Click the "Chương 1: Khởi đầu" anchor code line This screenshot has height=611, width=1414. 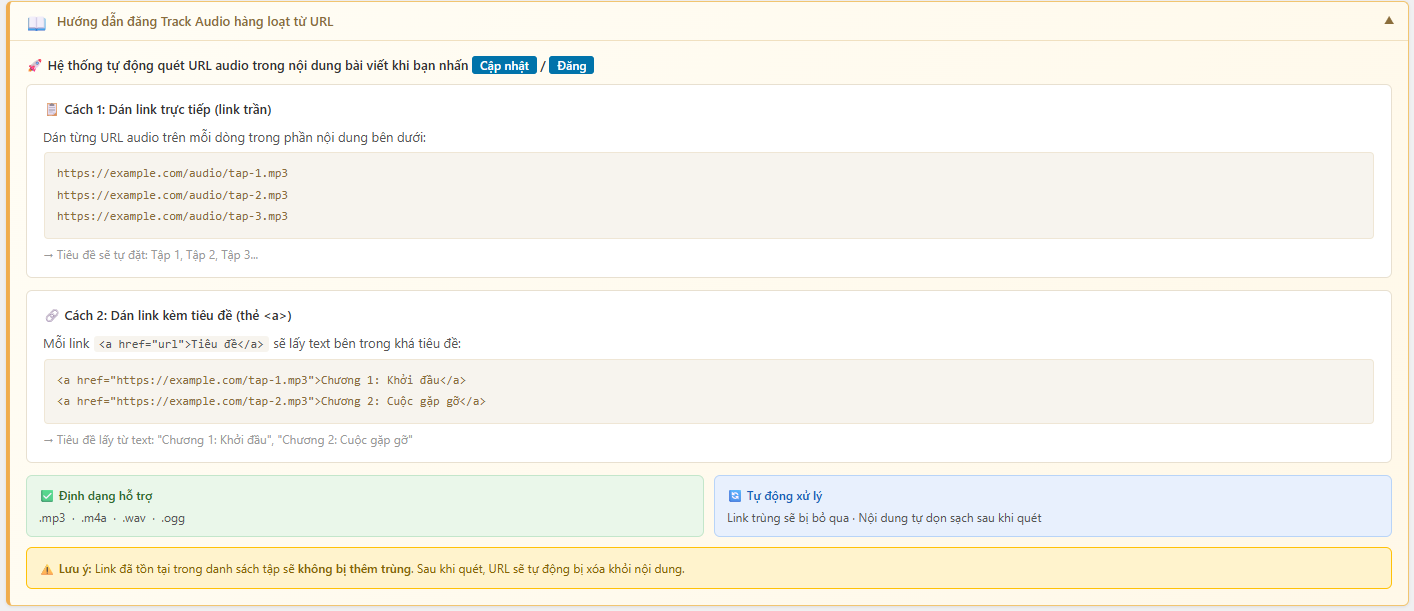coord(261,380)
